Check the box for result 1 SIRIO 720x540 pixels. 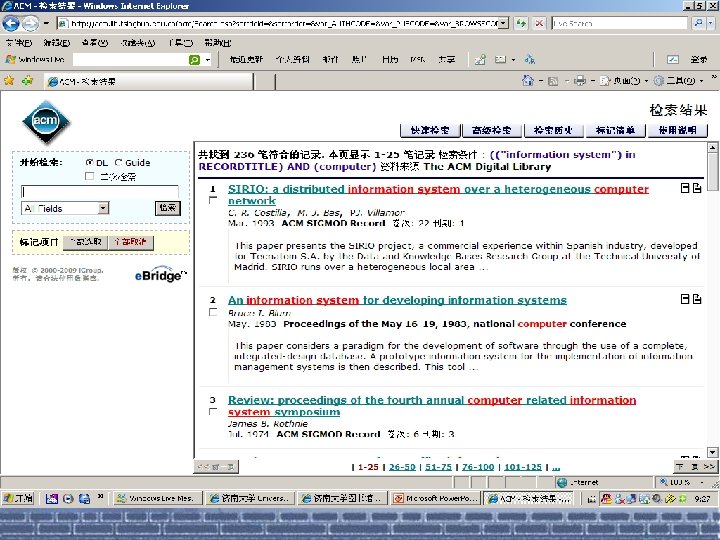pyautogui.click(x=213, y=200)
